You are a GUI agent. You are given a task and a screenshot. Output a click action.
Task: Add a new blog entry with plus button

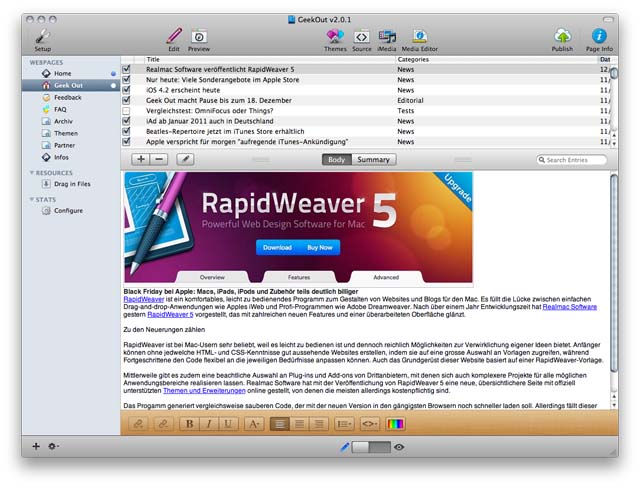(141, 159)
